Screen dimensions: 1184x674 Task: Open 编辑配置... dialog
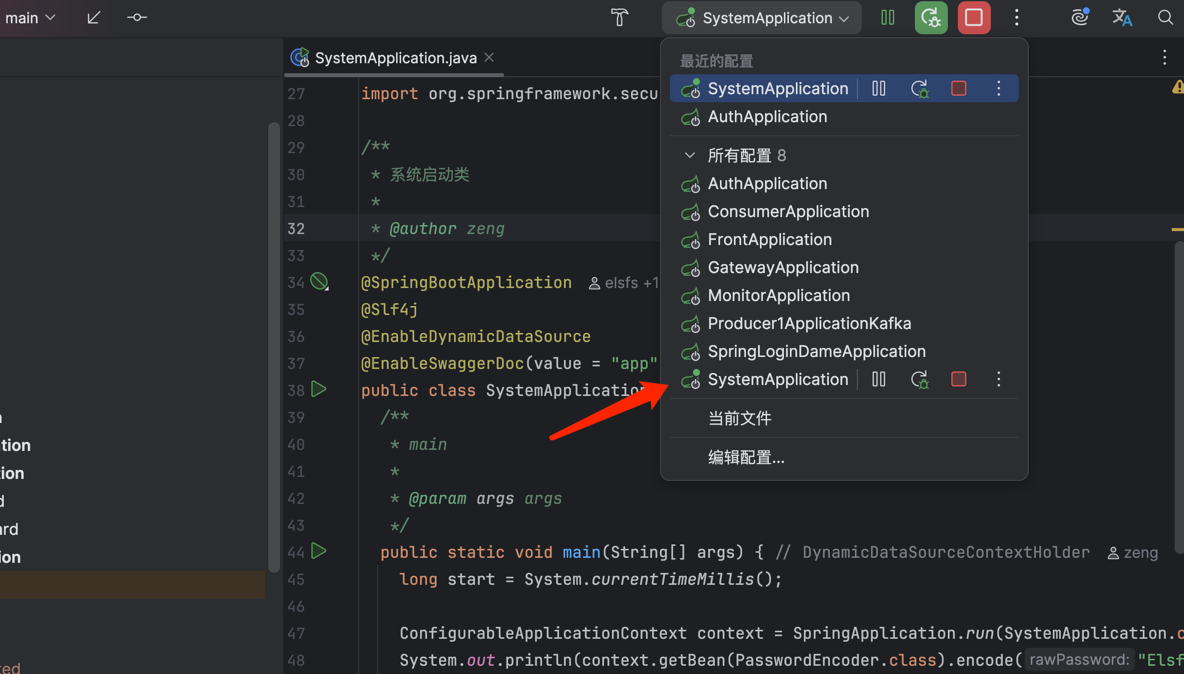coord(746,457)
